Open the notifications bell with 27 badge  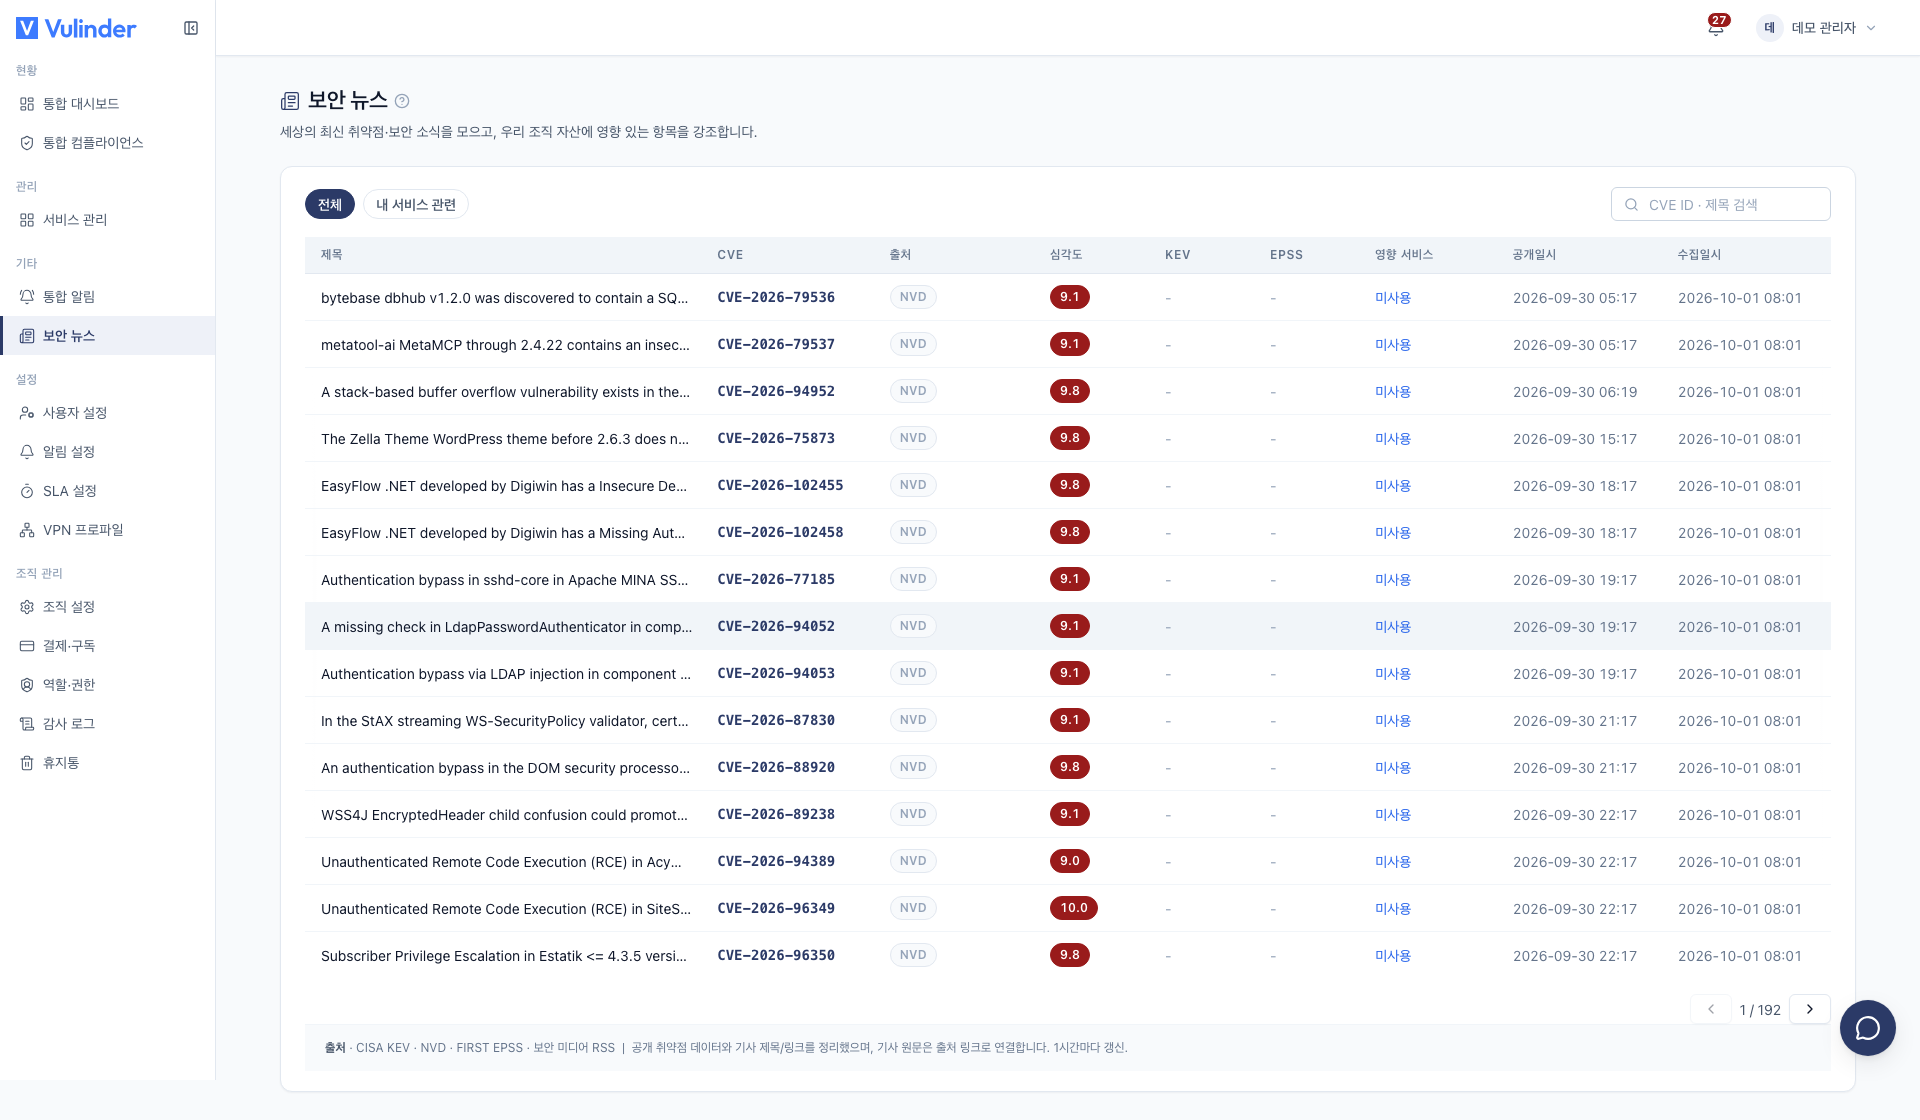[x=1716, y=27]
